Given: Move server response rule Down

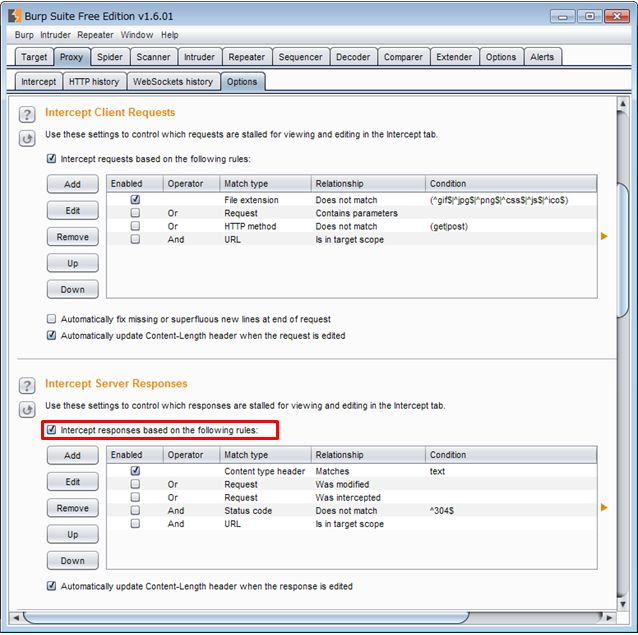Looking at the screenshot, I should click(72, 561).
